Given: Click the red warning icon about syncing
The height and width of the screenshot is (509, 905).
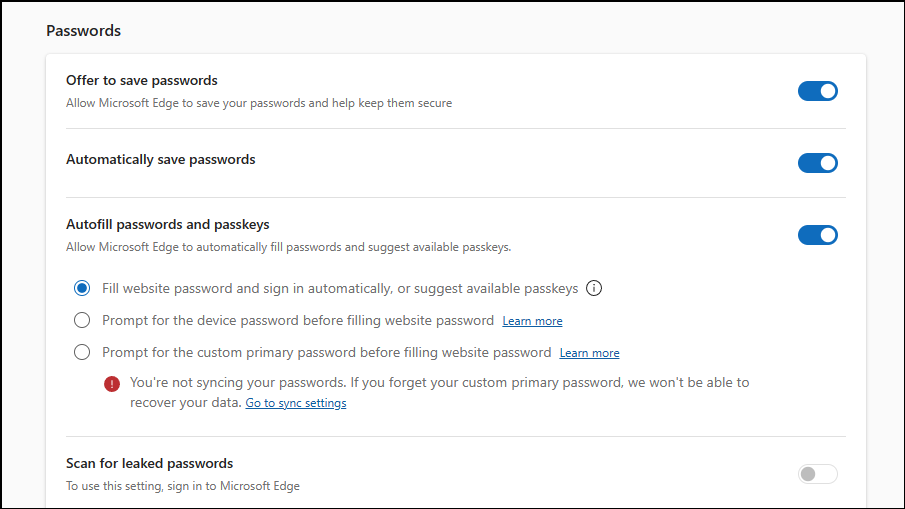Looking at the screenshot, I should point(112,383).
